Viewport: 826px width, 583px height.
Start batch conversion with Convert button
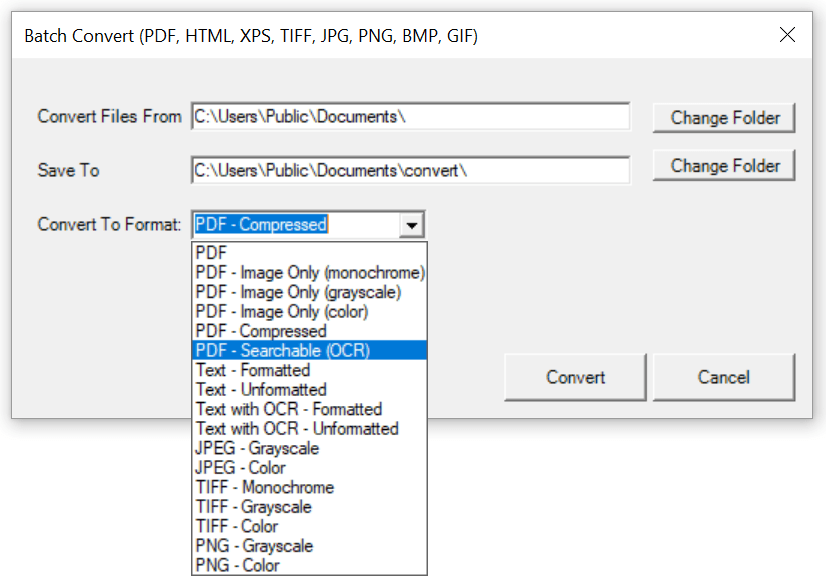[x=574, y=377]
